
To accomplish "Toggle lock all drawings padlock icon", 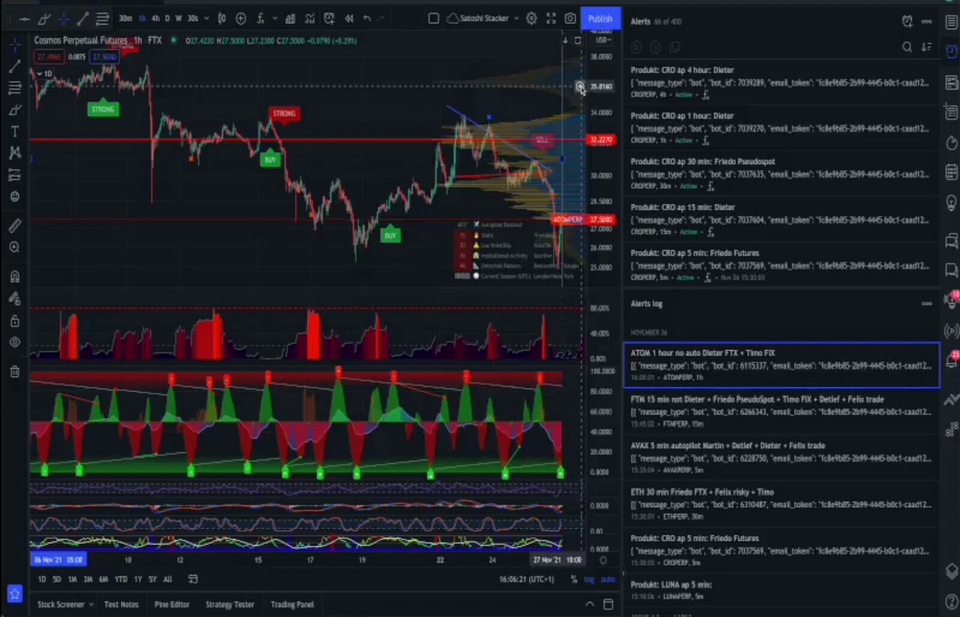I will [15, 321].
